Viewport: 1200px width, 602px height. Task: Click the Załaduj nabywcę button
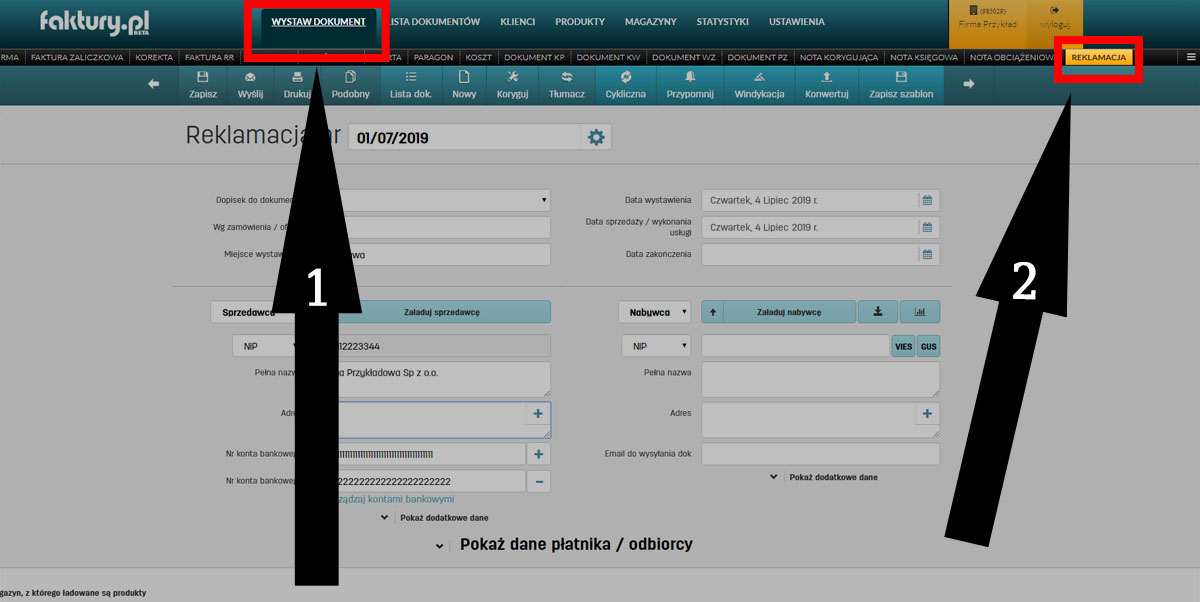pyautogui.click(x=787, y=312)
